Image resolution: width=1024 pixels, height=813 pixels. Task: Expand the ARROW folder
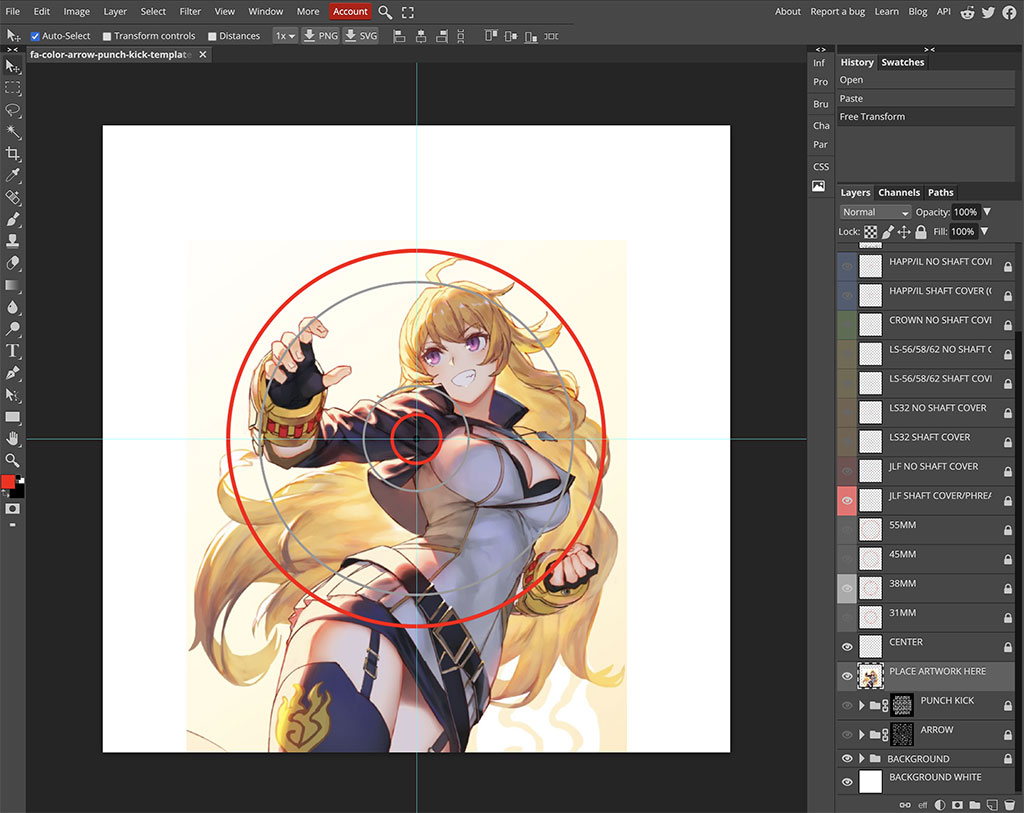[x=861, y=735]
